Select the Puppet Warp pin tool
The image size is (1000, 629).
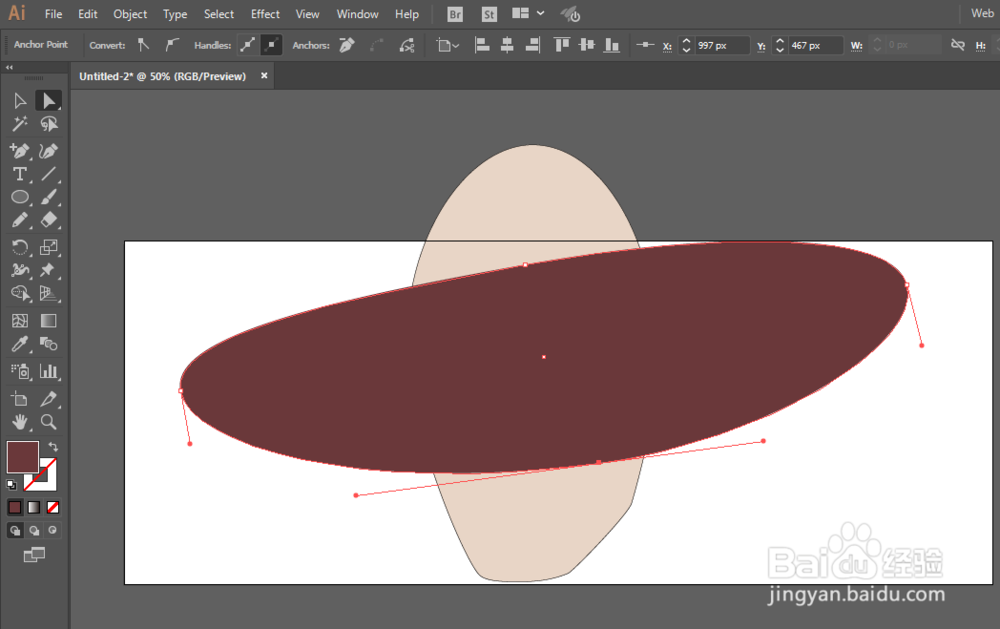[x=48, y=270]
